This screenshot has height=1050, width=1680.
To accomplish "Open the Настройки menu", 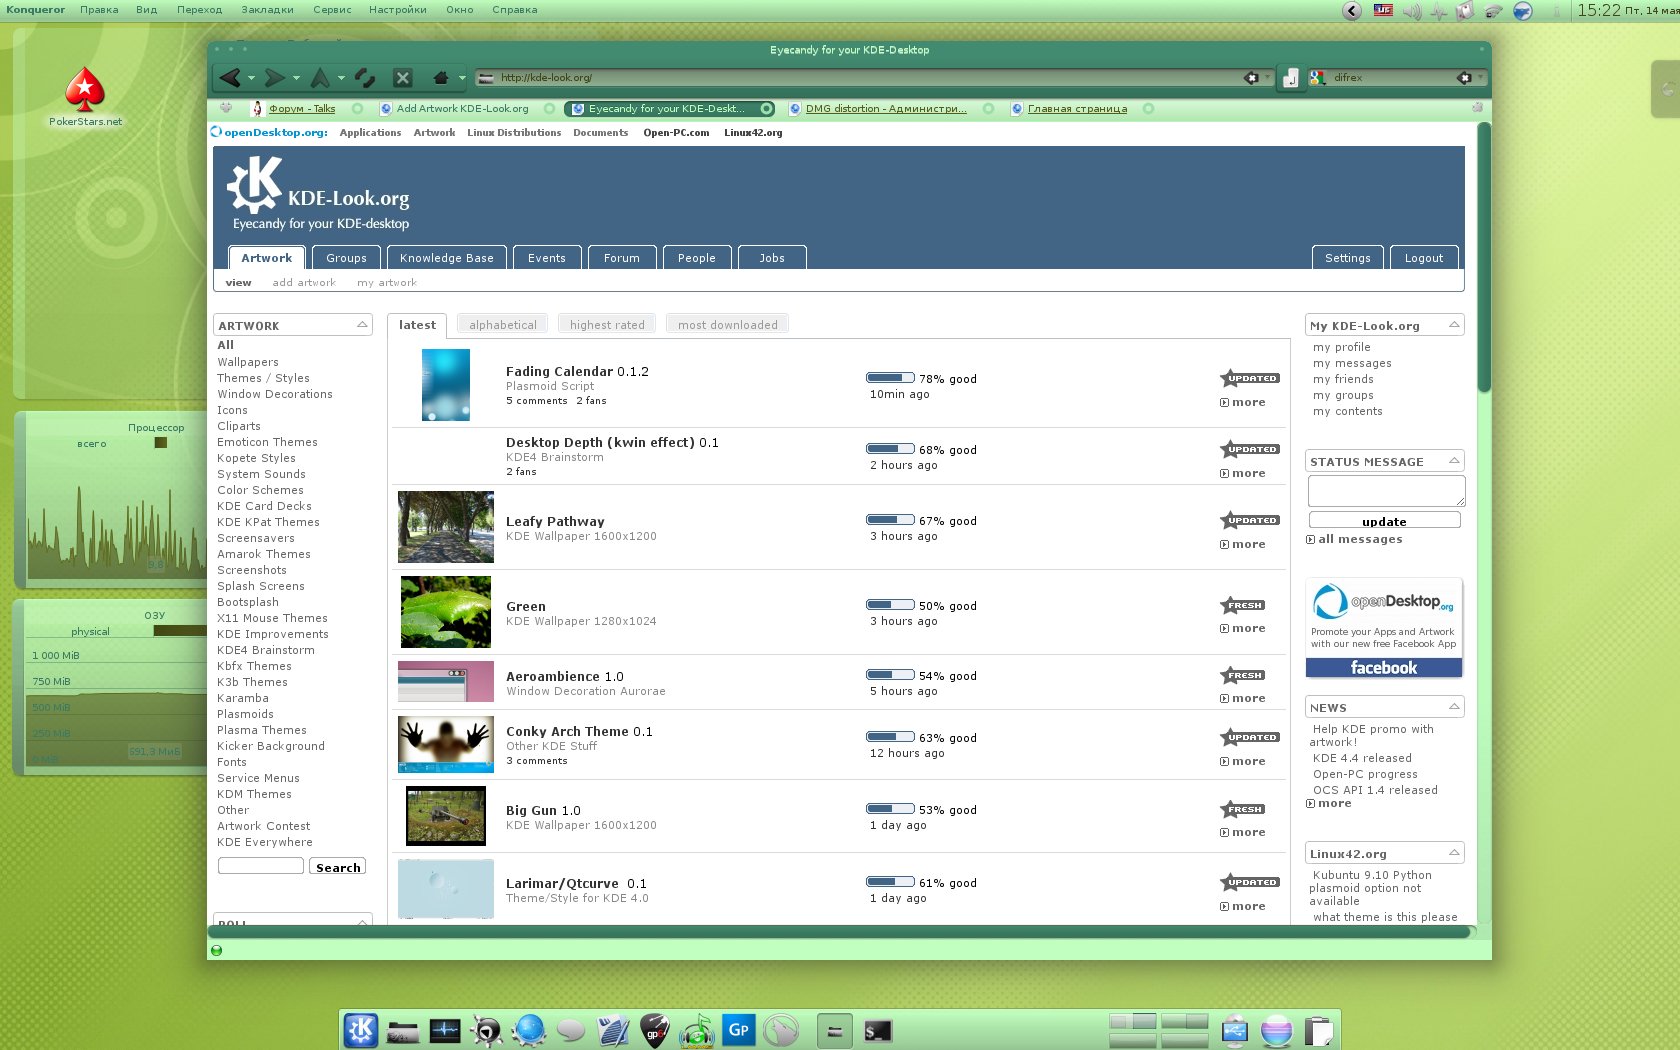I will [x=397, y=10].
